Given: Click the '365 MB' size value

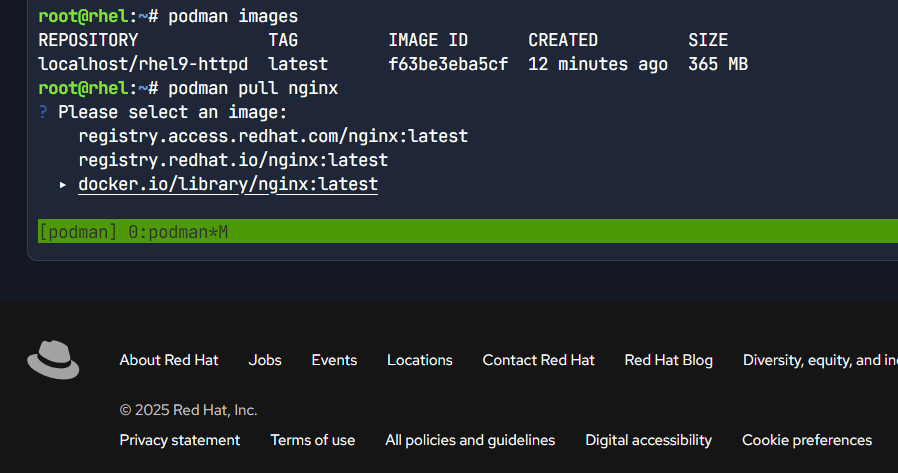Looking at the screenshot, I should tap(718, 64).
